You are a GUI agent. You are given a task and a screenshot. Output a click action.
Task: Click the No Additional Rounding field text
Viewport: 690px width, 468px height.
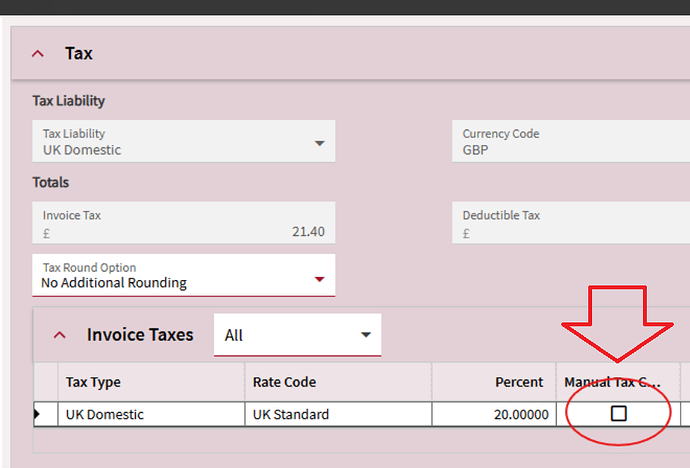114,283
